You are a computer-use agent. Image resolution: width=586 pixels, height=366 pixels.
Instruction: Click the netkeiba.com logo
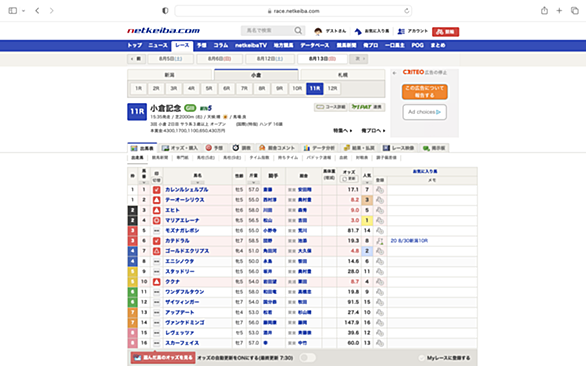[x=164, y=31]
